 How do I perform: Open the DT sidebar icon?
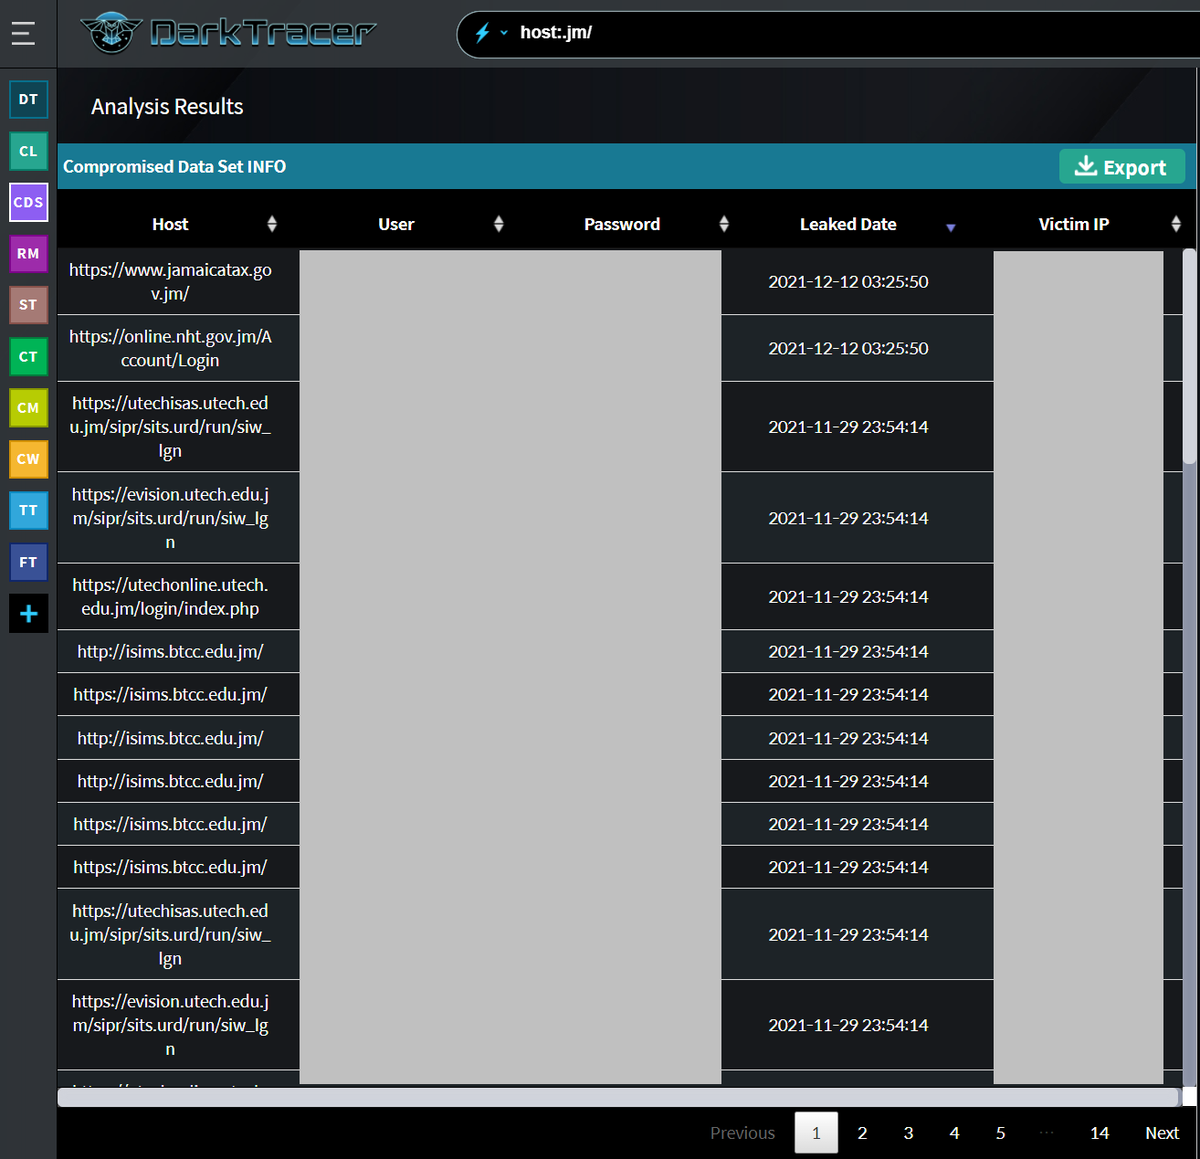[28, 99]
